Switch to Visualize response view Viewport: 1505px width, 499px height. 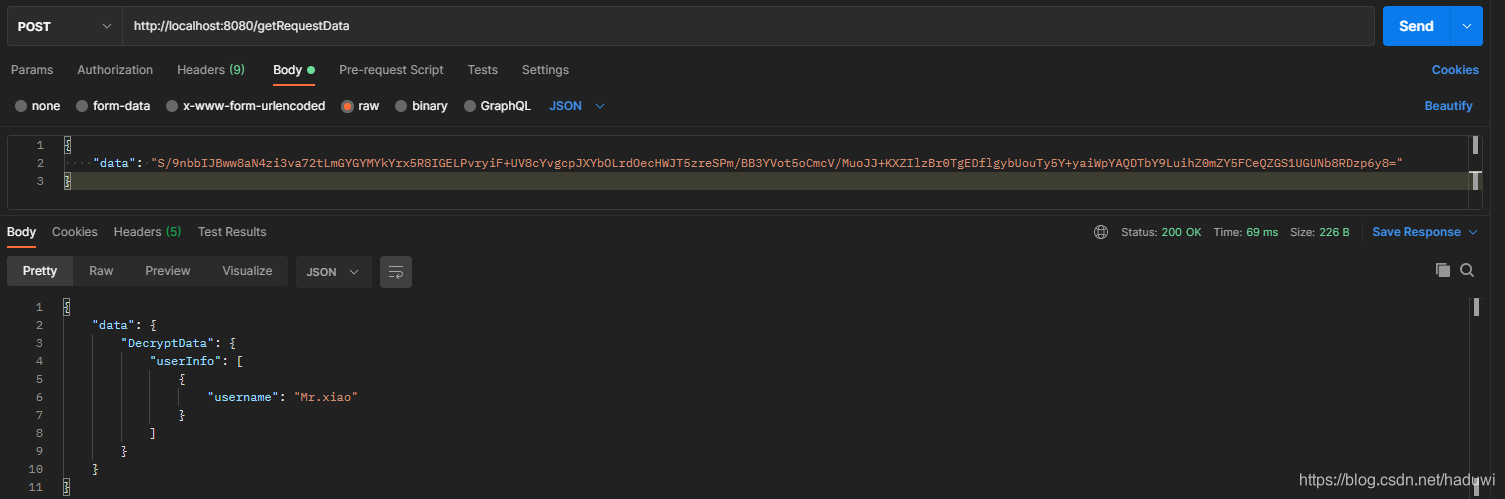247,271
